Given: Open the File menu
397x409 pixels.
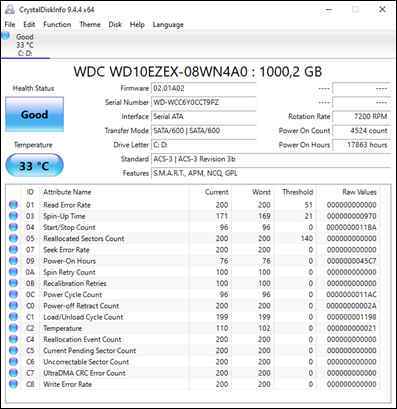Looking at the screenshot, I should coord(10,24).
